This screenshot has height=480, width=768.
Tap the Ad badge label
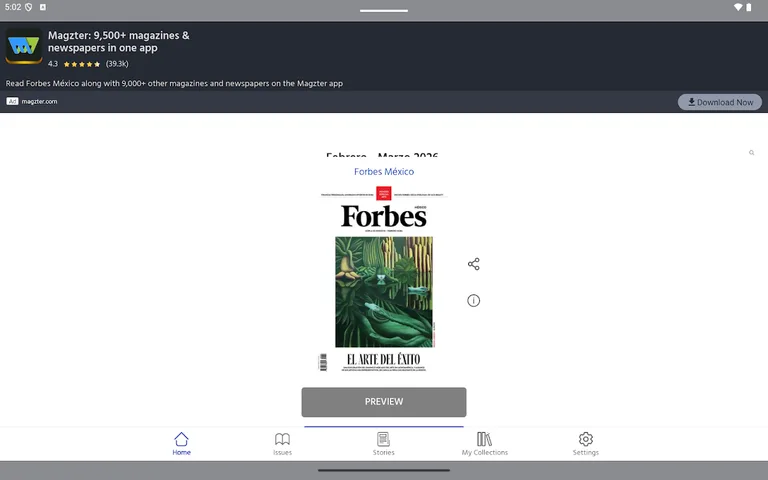tap(12, 101)
